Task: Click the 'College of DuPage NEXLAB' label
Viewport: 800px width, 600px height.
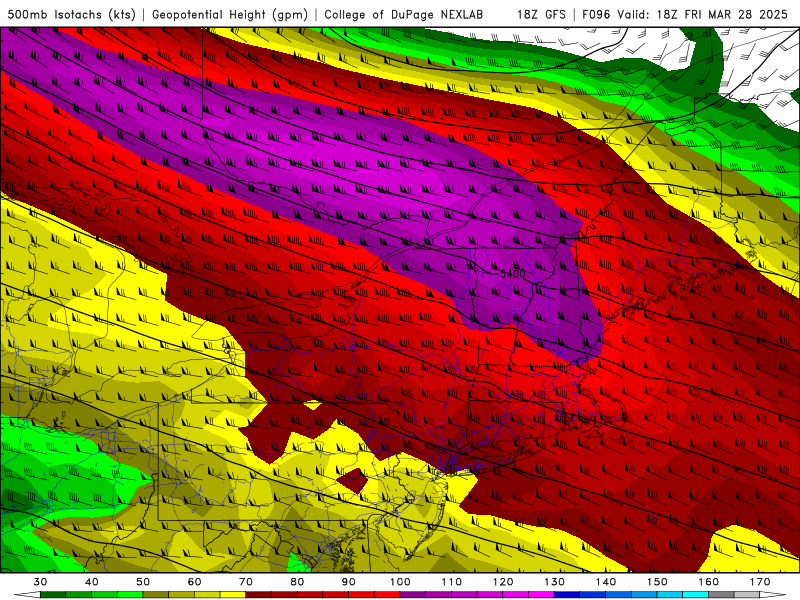Action: point(404,15)
